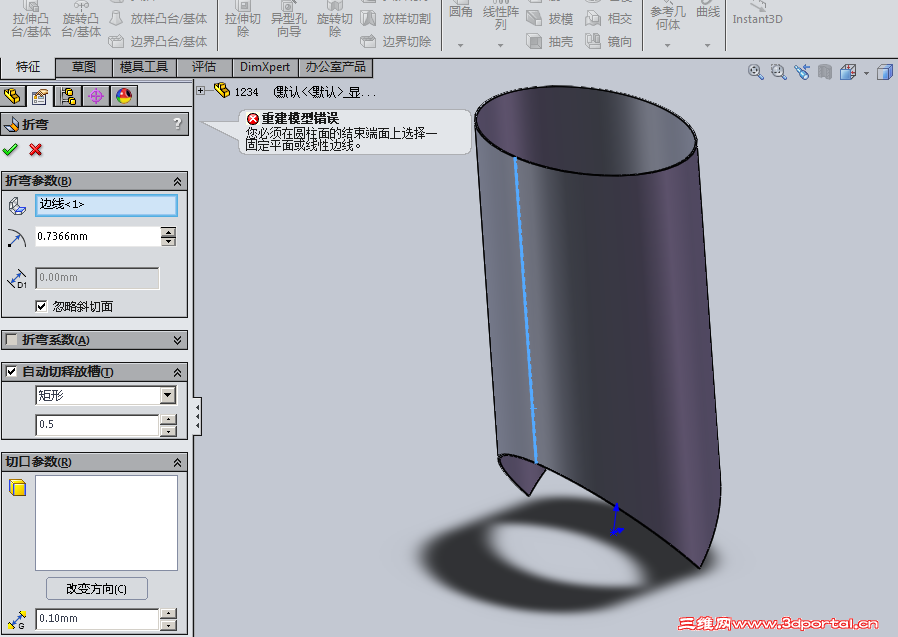
Task: Expand the 1234 tree node
Action: (x=200, y=91)
